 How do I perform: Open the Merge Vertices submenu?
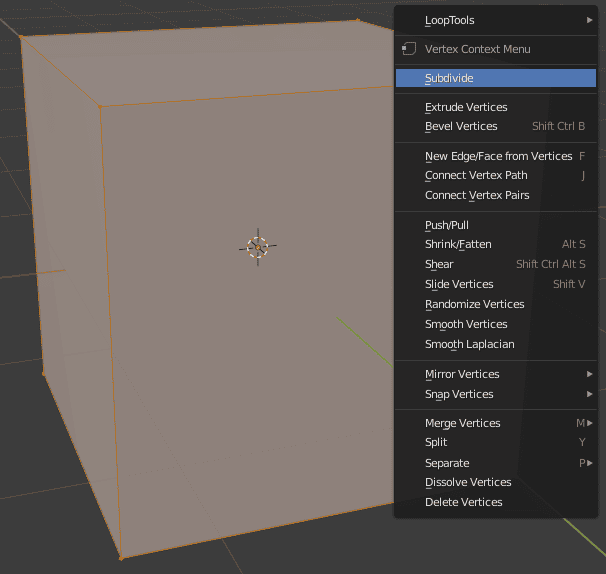pyautogui.click(x=496, y=423)
